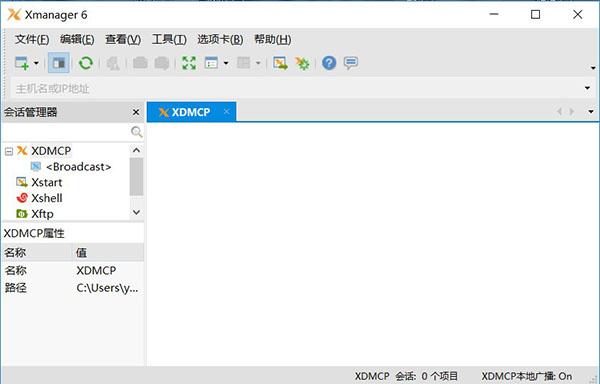The height and width of the screenshot is (384, 600).
Task: Click the green Full screen arrows icon
Action: tap(189, 63)
